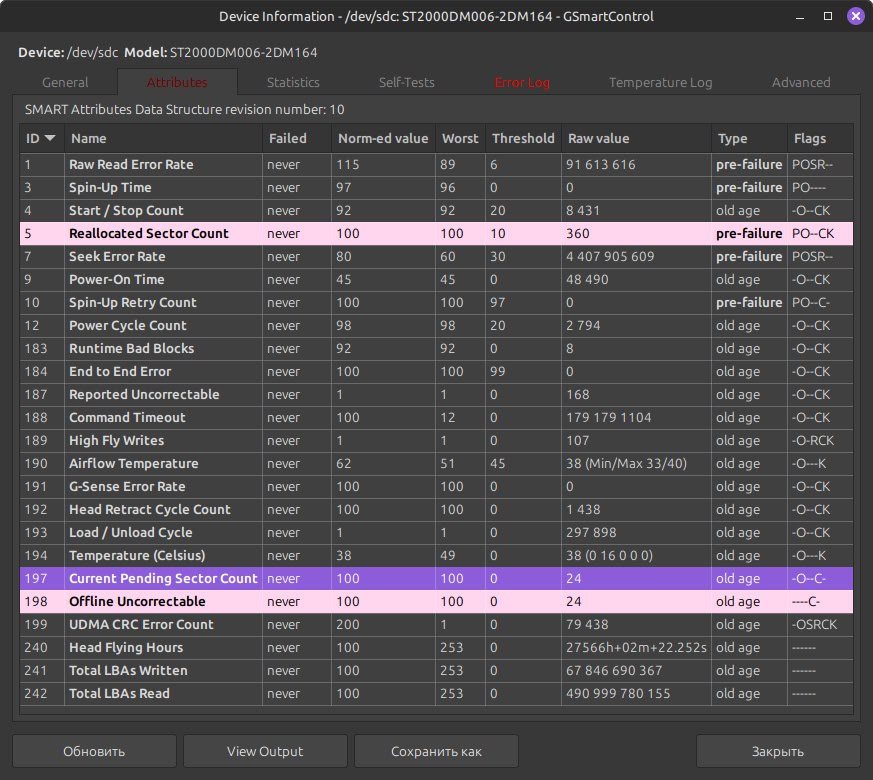The image size is (873, 780).
Task: Sort by the ID column header
Action: (x=42, y=139)
